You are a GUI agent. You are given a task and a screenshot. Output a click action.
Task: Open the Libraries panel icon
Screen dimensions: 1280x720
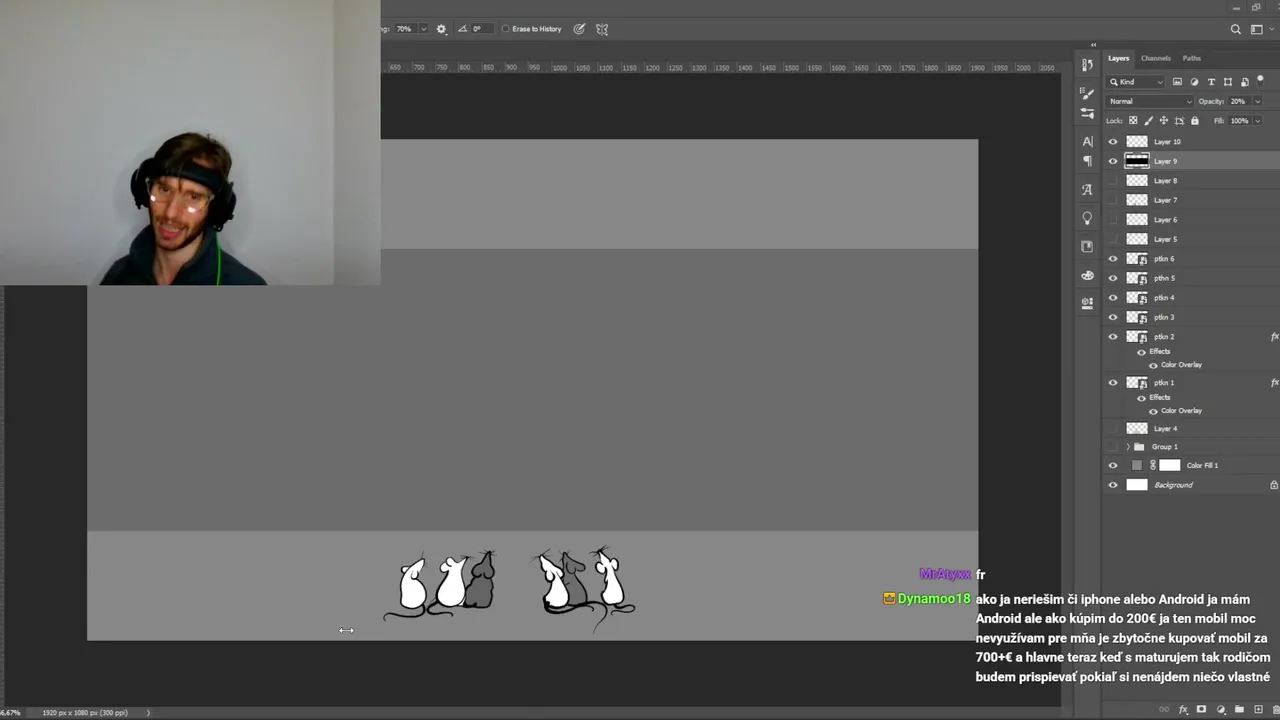(1087, 246)
